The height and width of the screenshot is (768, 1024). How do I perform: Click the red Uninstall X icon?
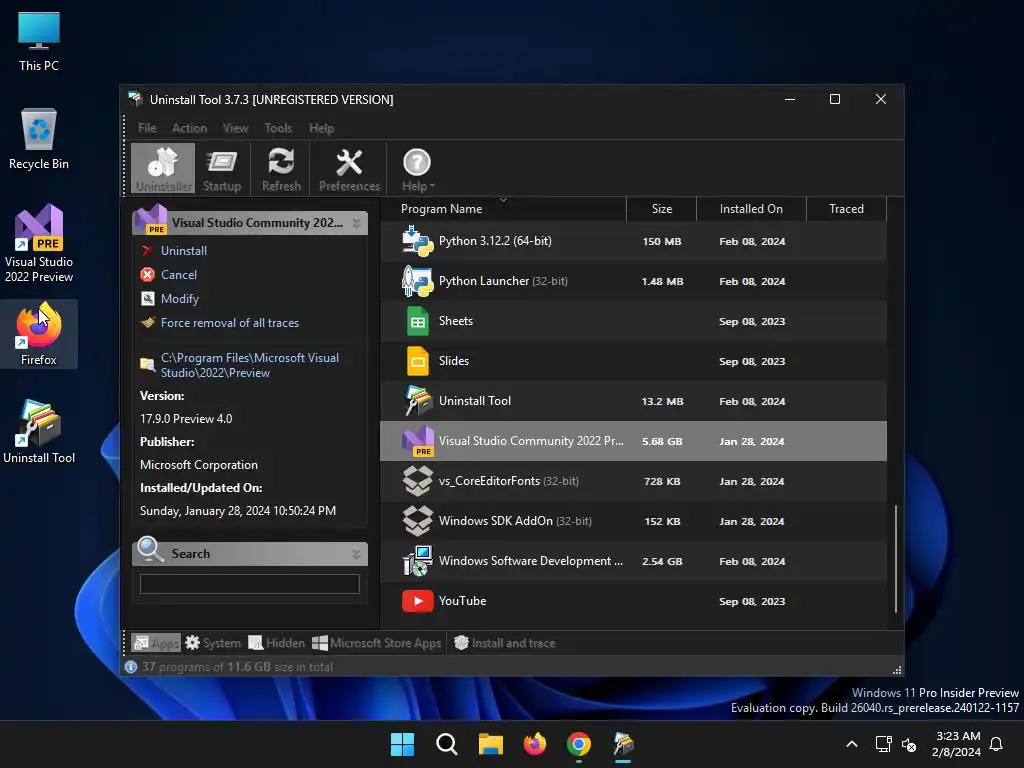click(148, 251)
